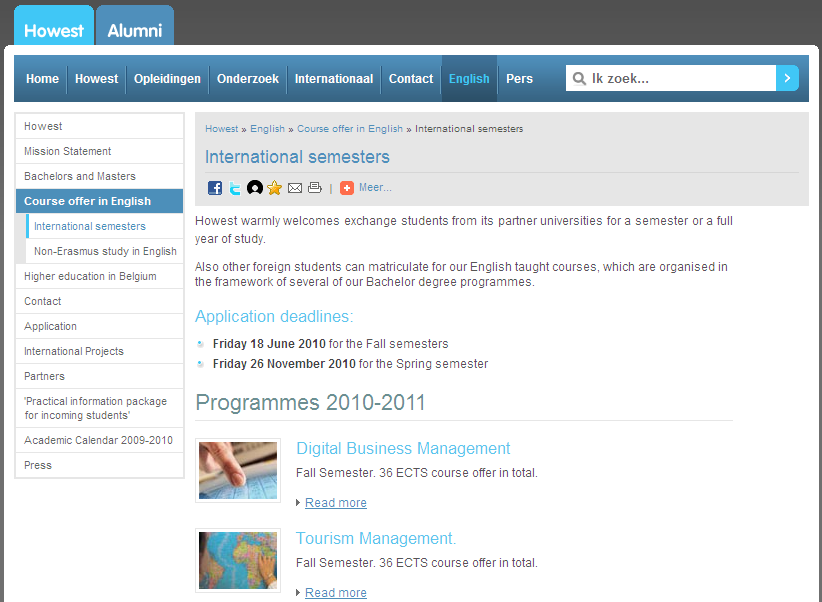The height and width of the screenshot is (602, 822).
Task: Open Onderzoek in navigation bar
Action: point(248,79)
